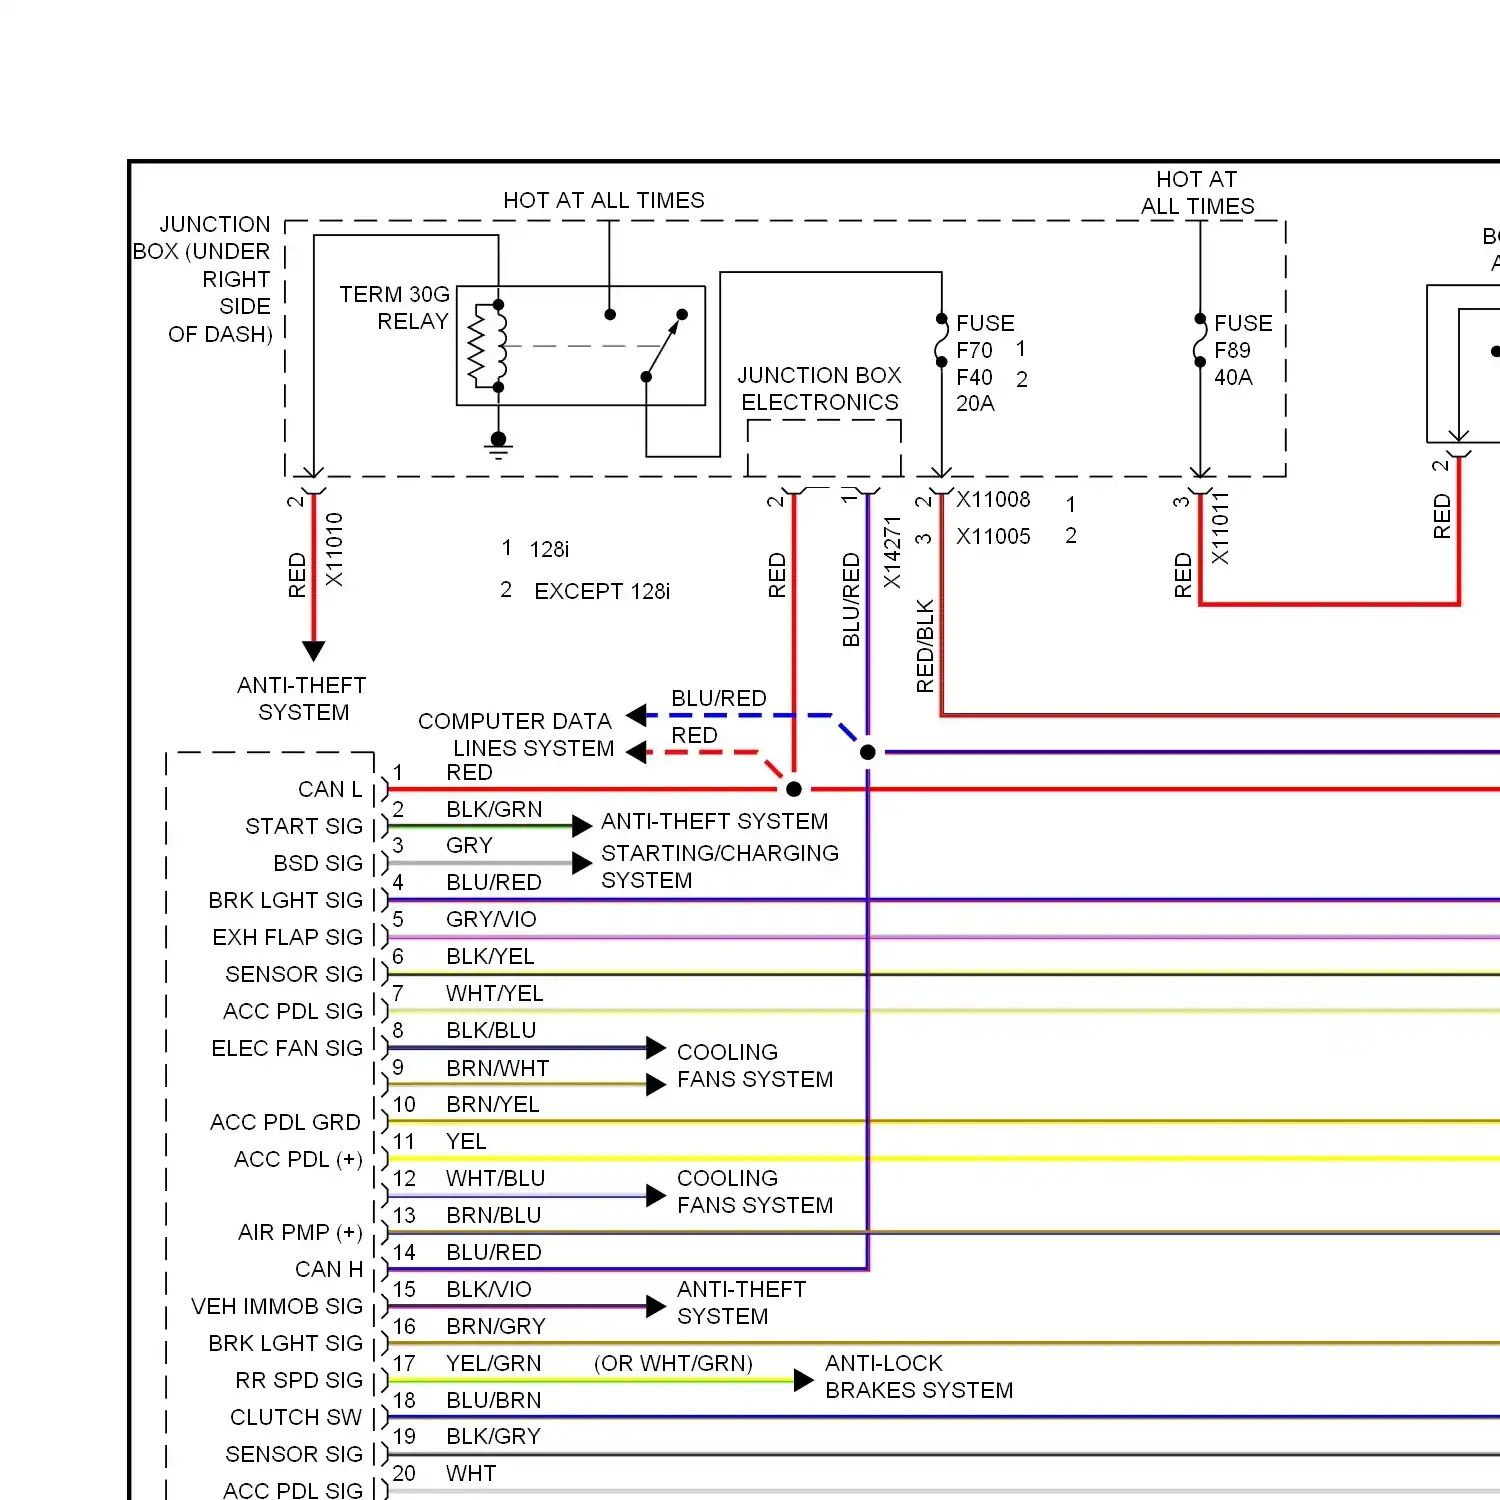Select connector label X11010
This screenshot has width=1500, height=1500.
coord(334,550)
